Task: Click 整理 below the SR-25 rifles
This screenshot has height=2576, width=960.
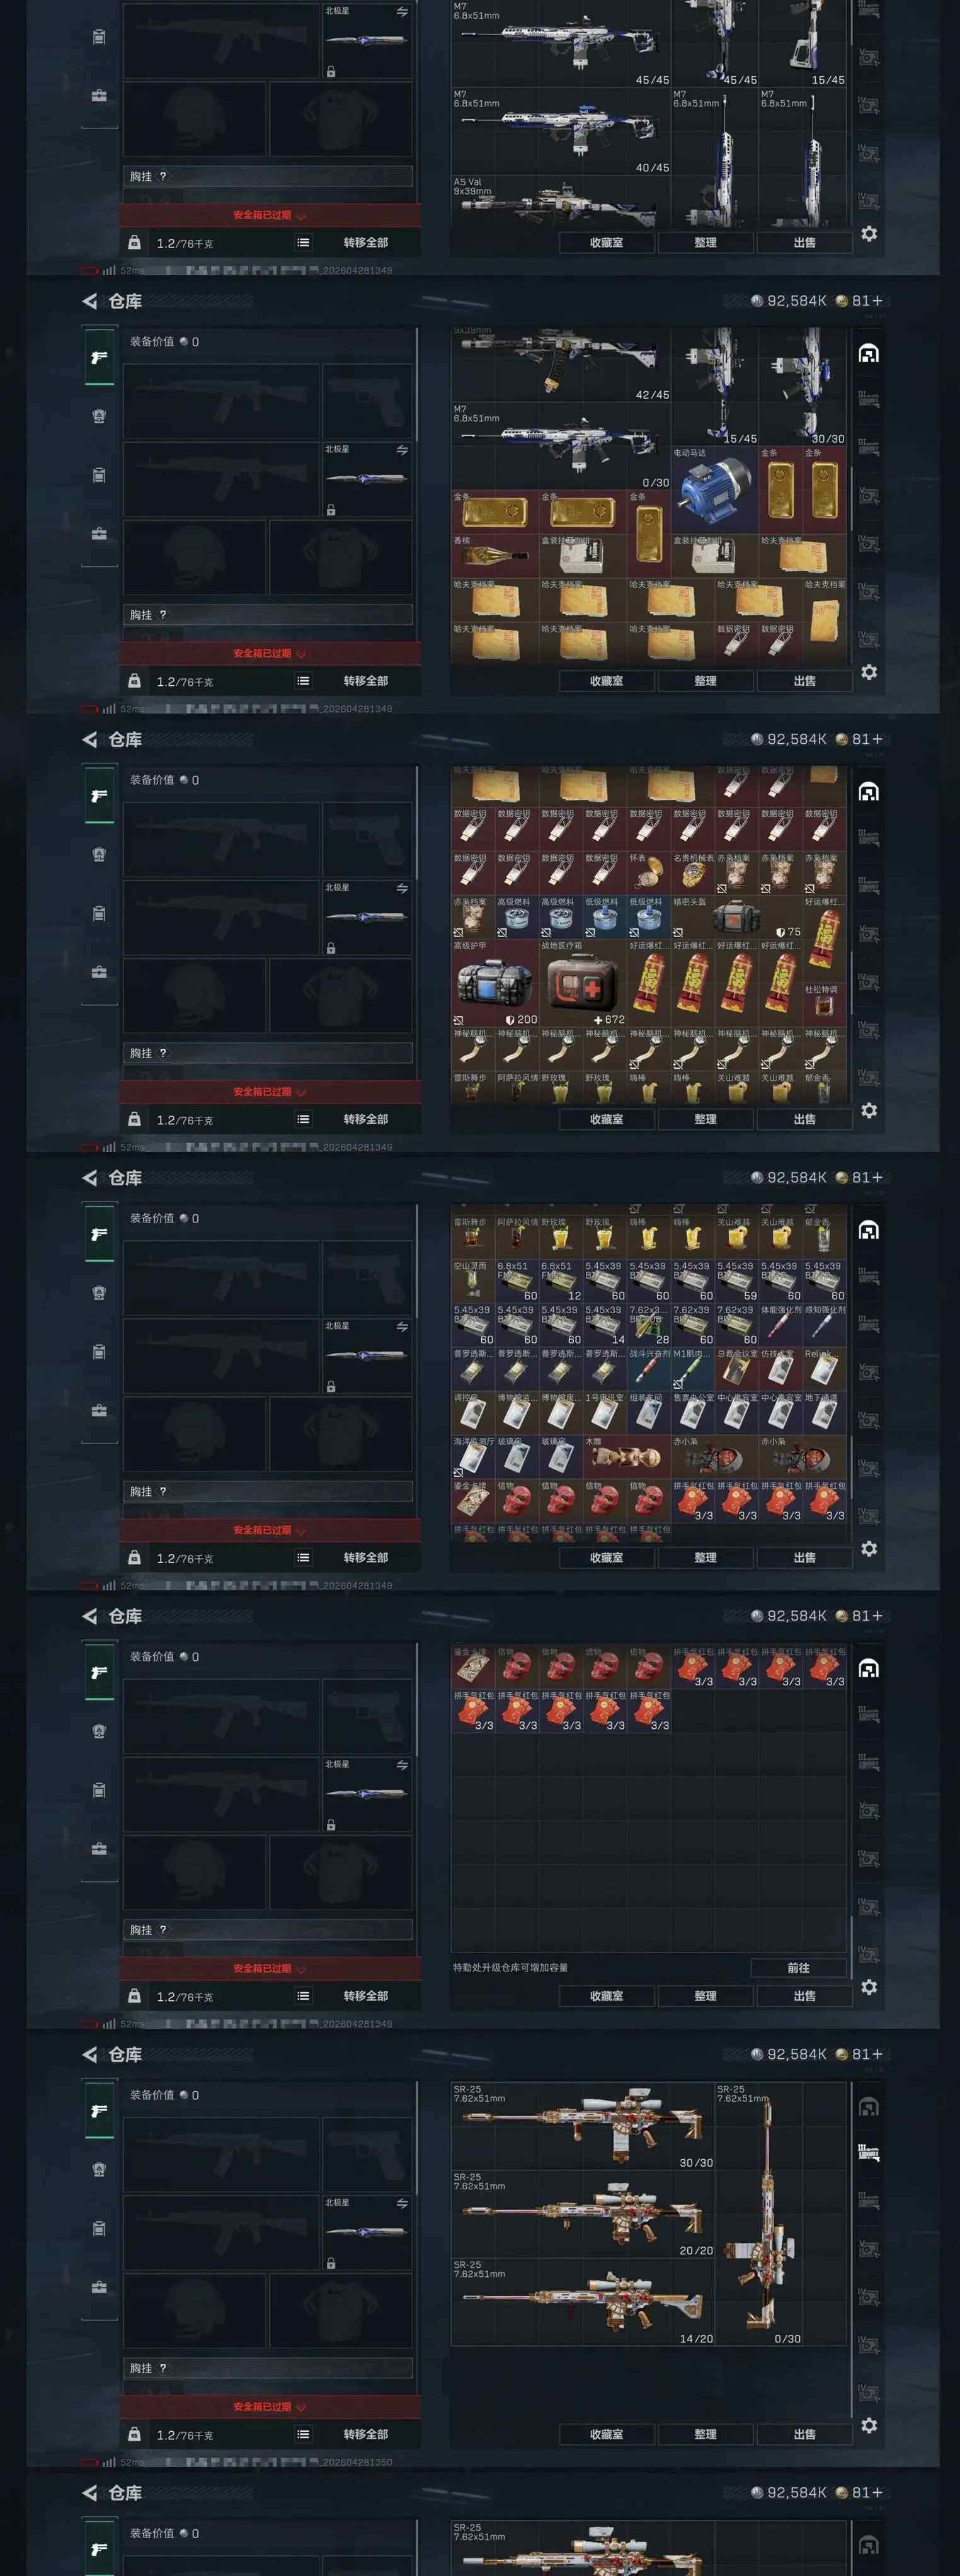Action: [x=705, y=2434]
